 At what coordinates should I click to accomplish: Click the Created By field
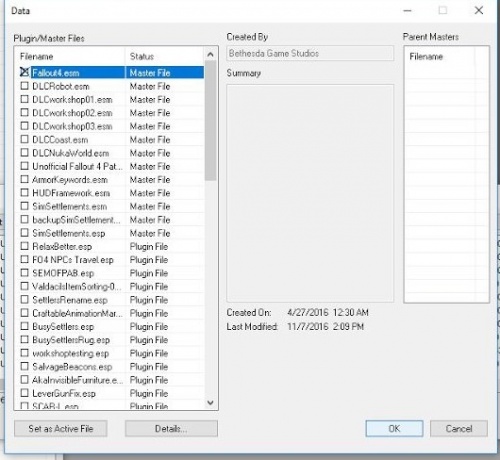coord(310,53)
